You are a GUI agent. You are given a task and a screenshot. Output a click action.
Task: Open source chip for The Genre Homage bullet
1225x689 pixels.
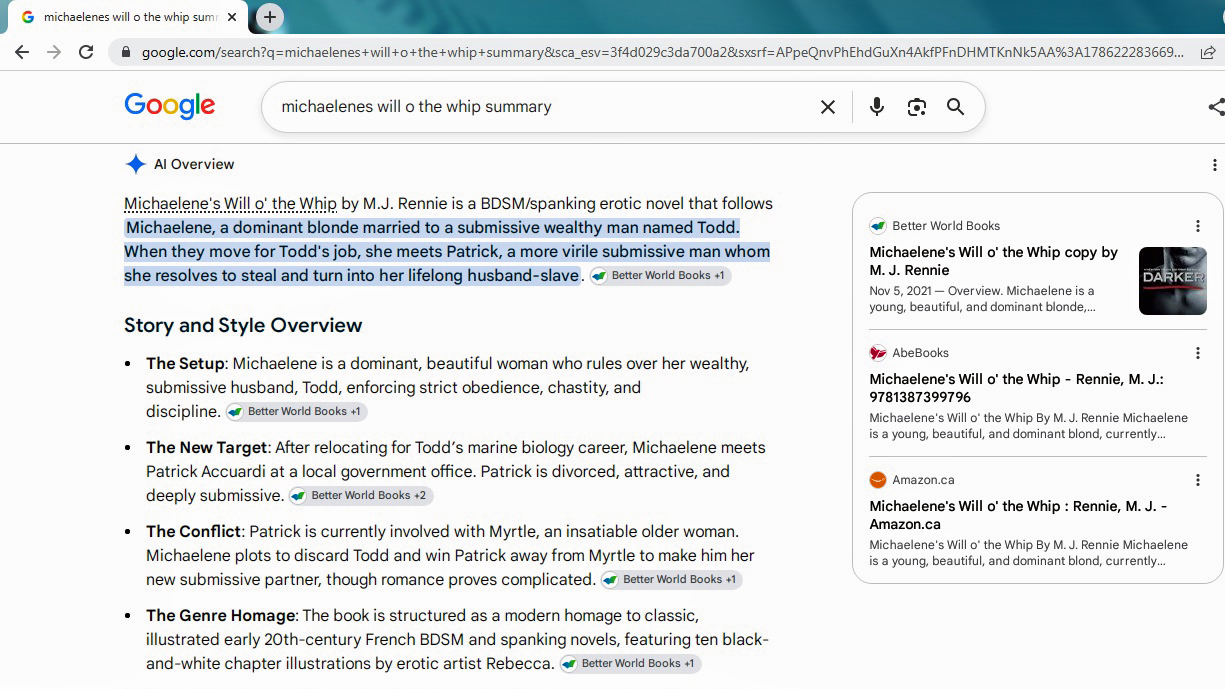click(x=630, y=664)
